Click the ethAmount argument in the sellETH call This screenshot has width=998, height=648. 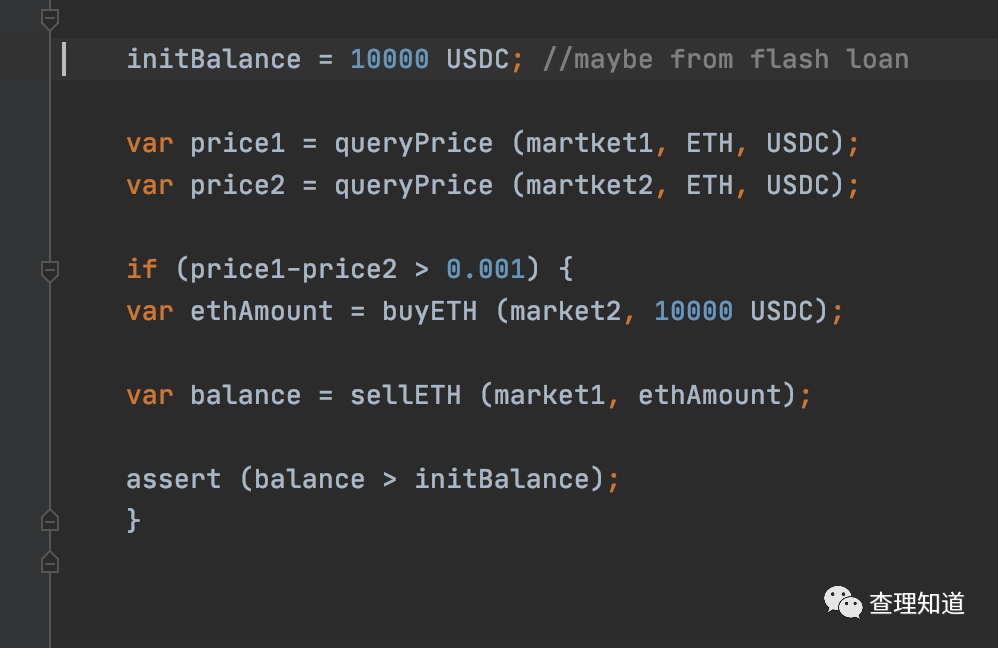(709, 395)
